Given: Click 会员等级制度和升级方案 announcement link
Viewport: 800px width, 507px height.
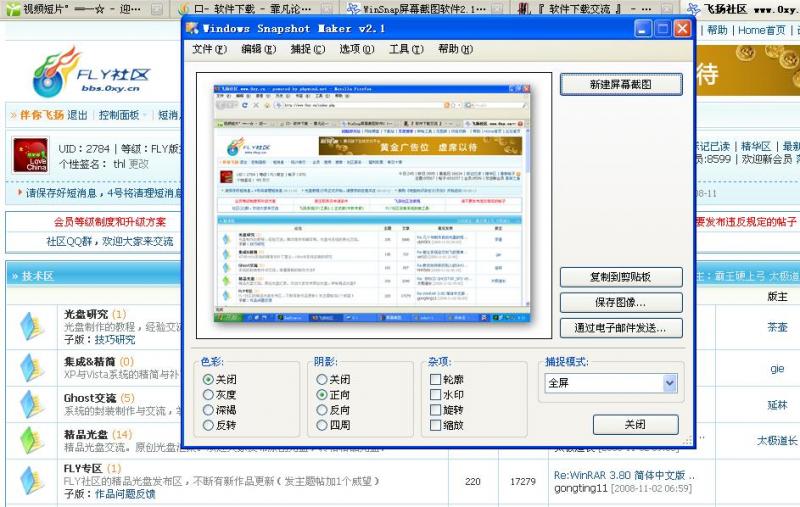Looking at the screenshot, I should pyautogui.click(x=110, y=222).
